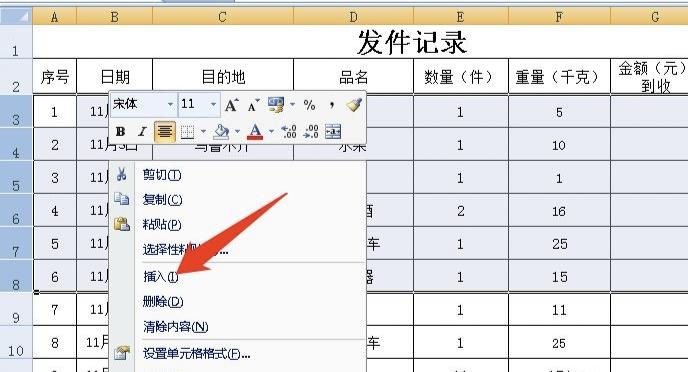Apply comma style in mini toolbar
Viewport: 688px width, 372px height.
click(332, 105)
